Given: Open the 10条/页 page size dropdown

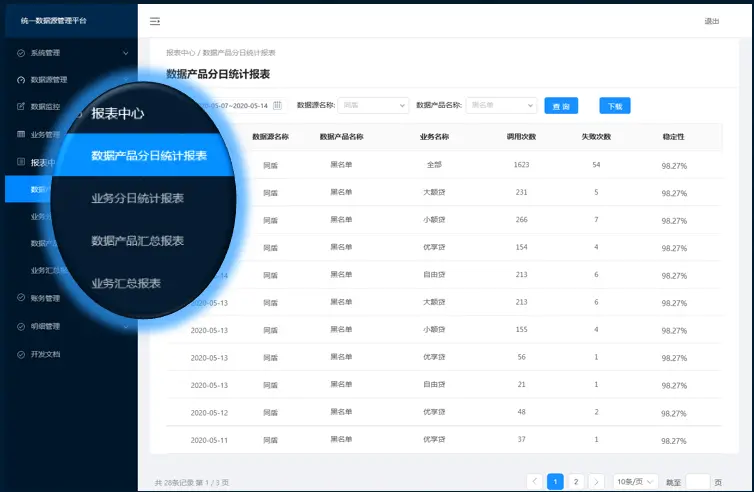Looking at the screenshot, I should click(635, 481).
